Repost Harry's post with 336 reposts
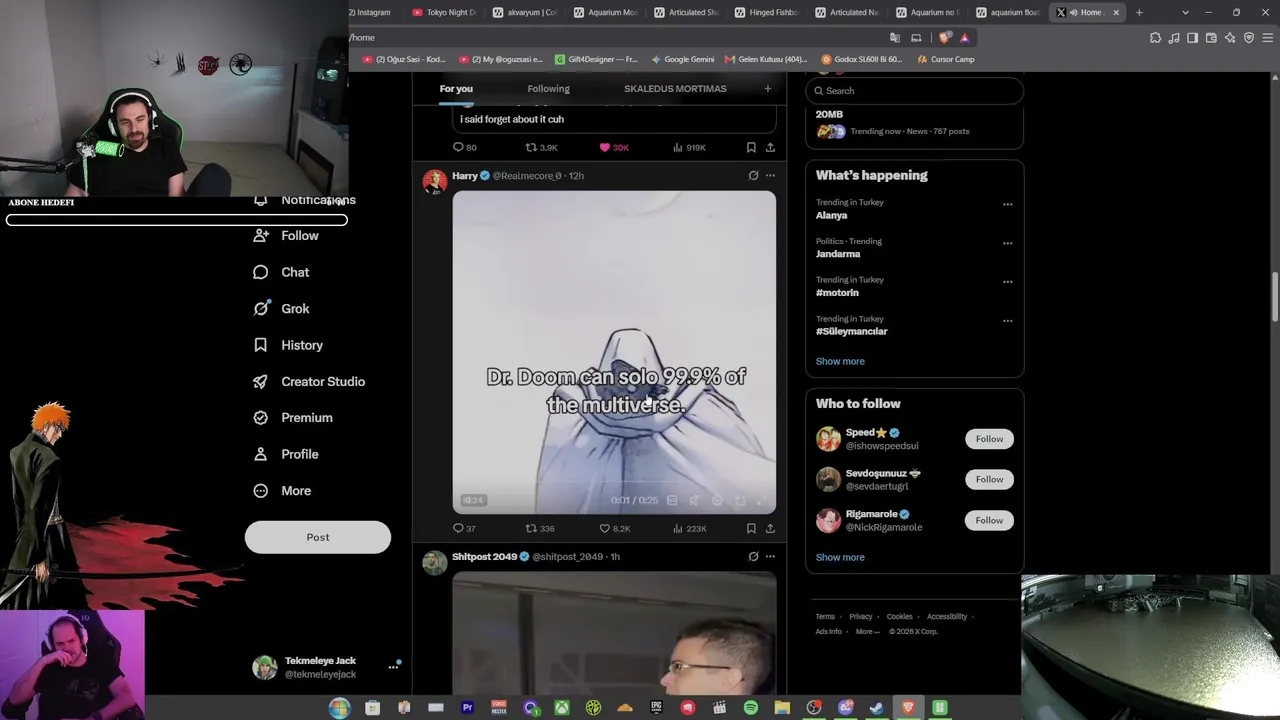The width and height of the screenshot is (1280, 720). coord(540,528)
